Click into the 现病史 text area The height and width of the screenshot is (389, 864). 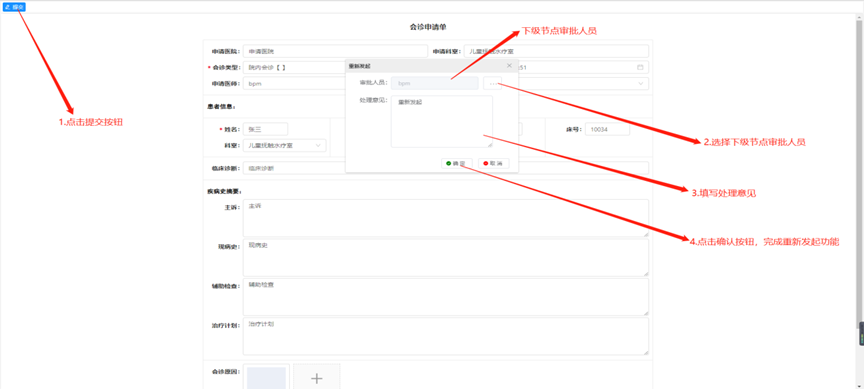pyautogui.click(x=446, y=257)
